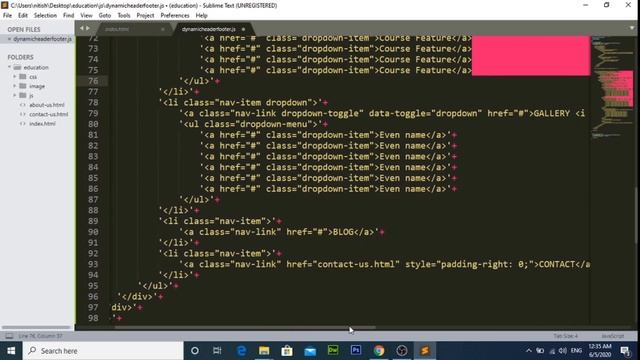
Task: Click the contact-us.html file type icon
Action: [x=23, y=114]
